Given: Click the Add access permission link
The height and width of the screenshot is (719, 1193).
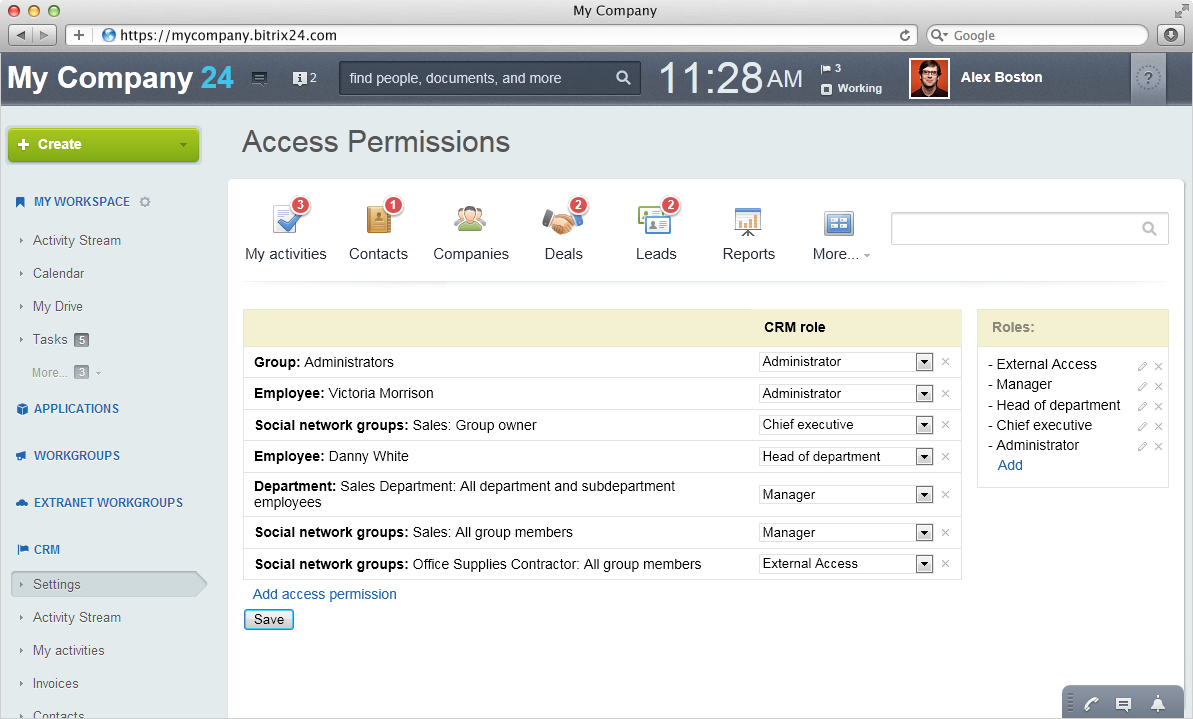Looking at the screenshot, I should click(x=324, y=594).
